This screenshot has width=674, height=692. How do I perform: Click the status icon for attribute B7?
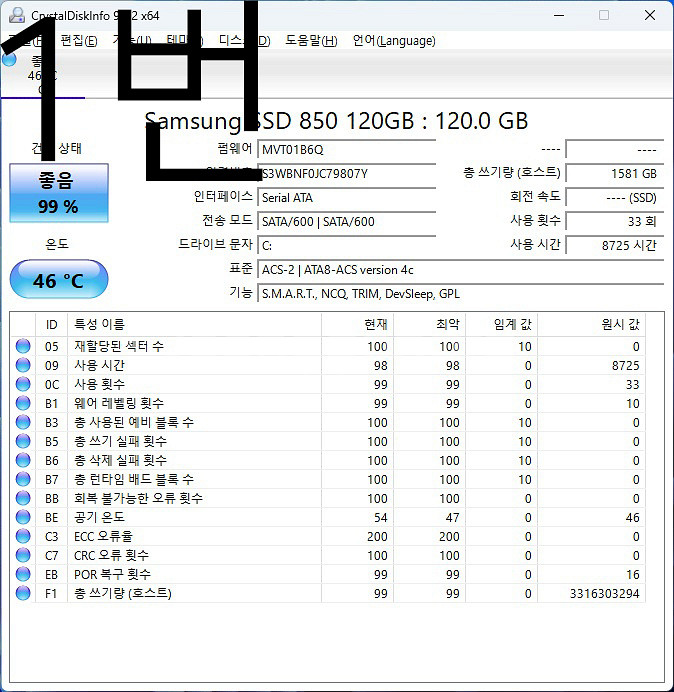pos(23,479)
